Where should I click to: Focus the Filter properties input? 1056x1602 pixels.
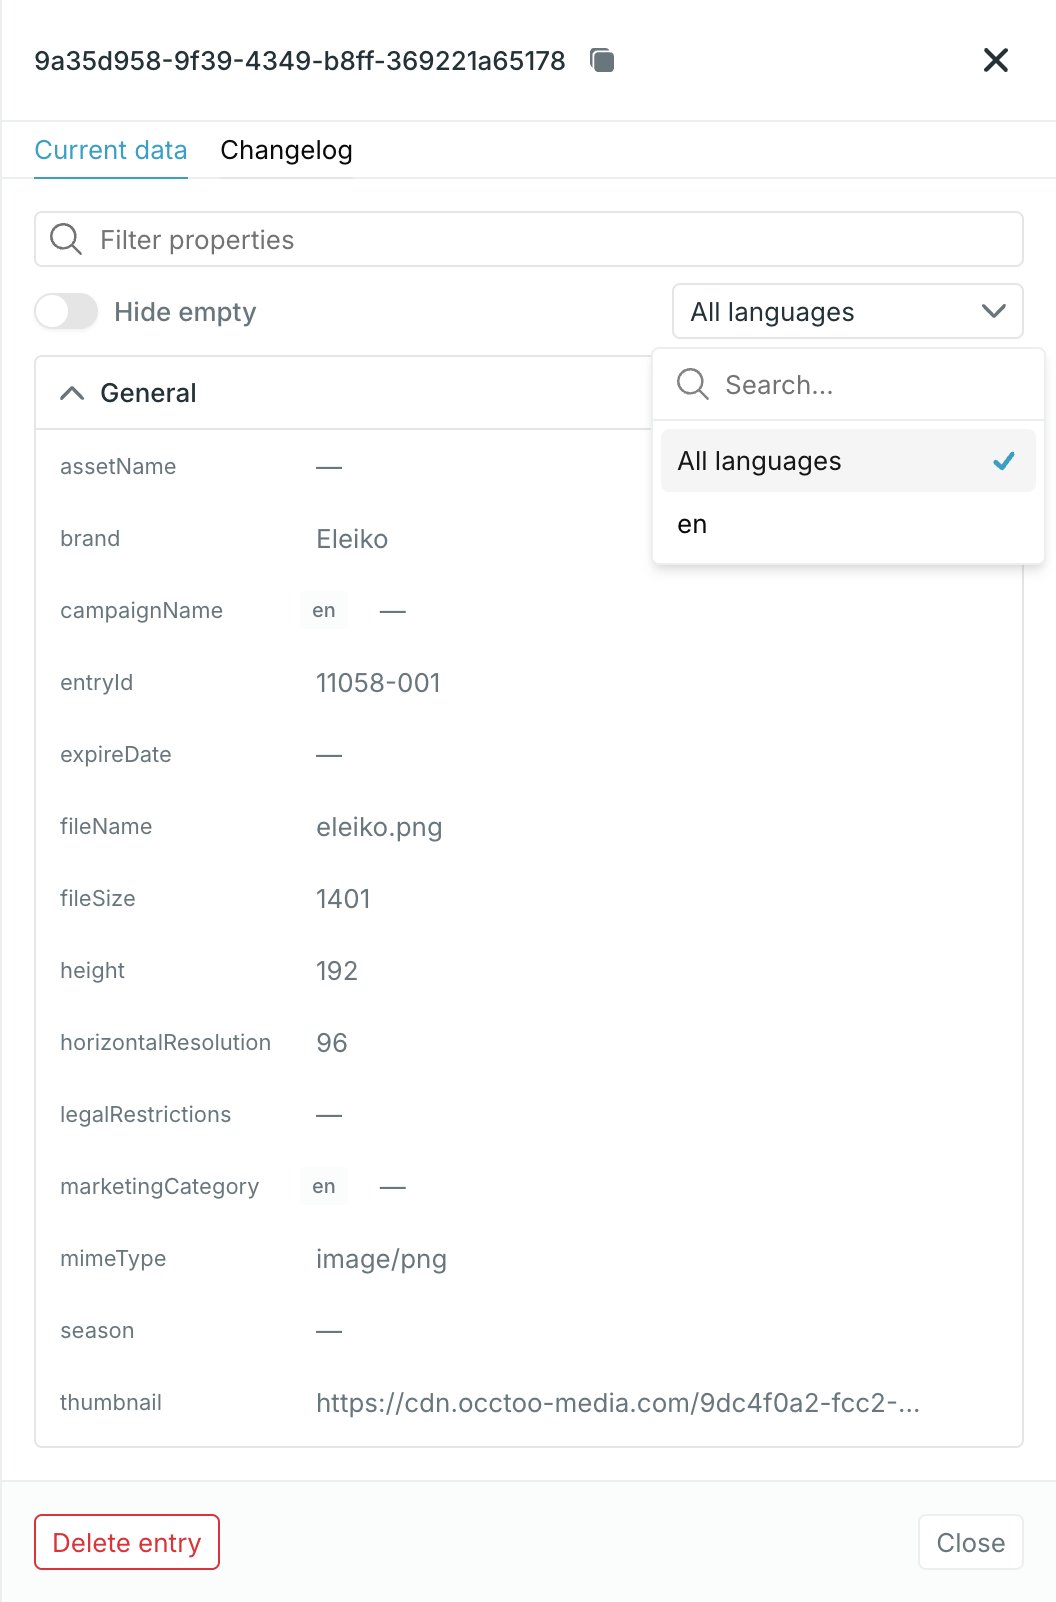point(528,239)
